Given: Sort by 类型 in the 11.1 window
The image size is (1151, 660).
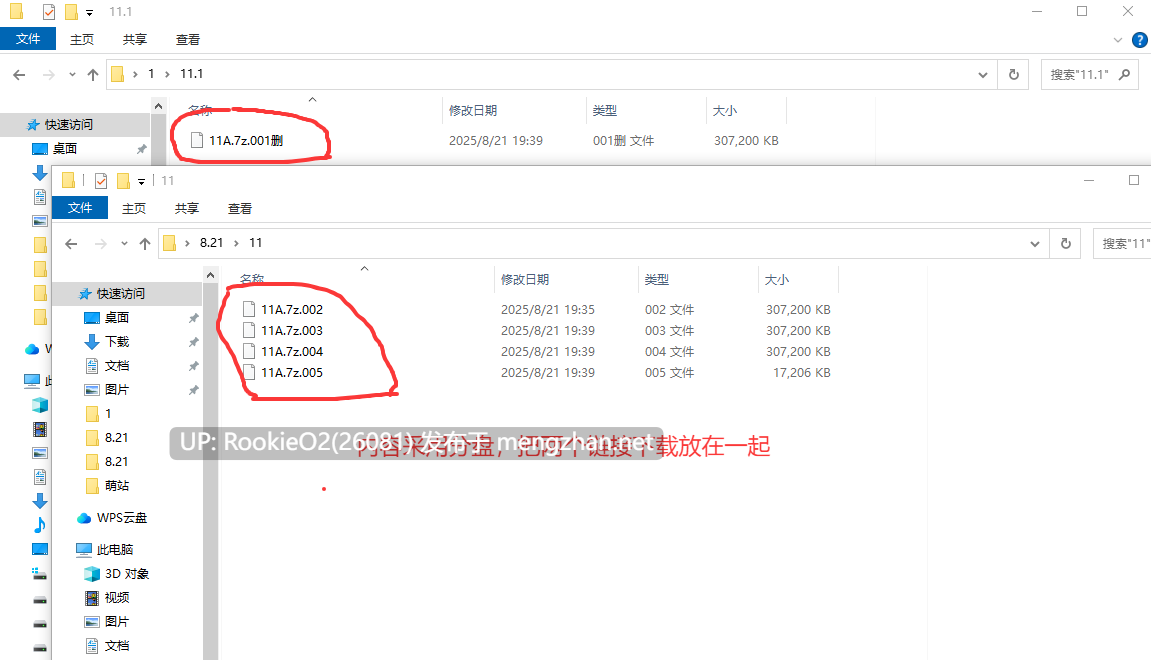Looking at the screenshot, I should point(605,111).
